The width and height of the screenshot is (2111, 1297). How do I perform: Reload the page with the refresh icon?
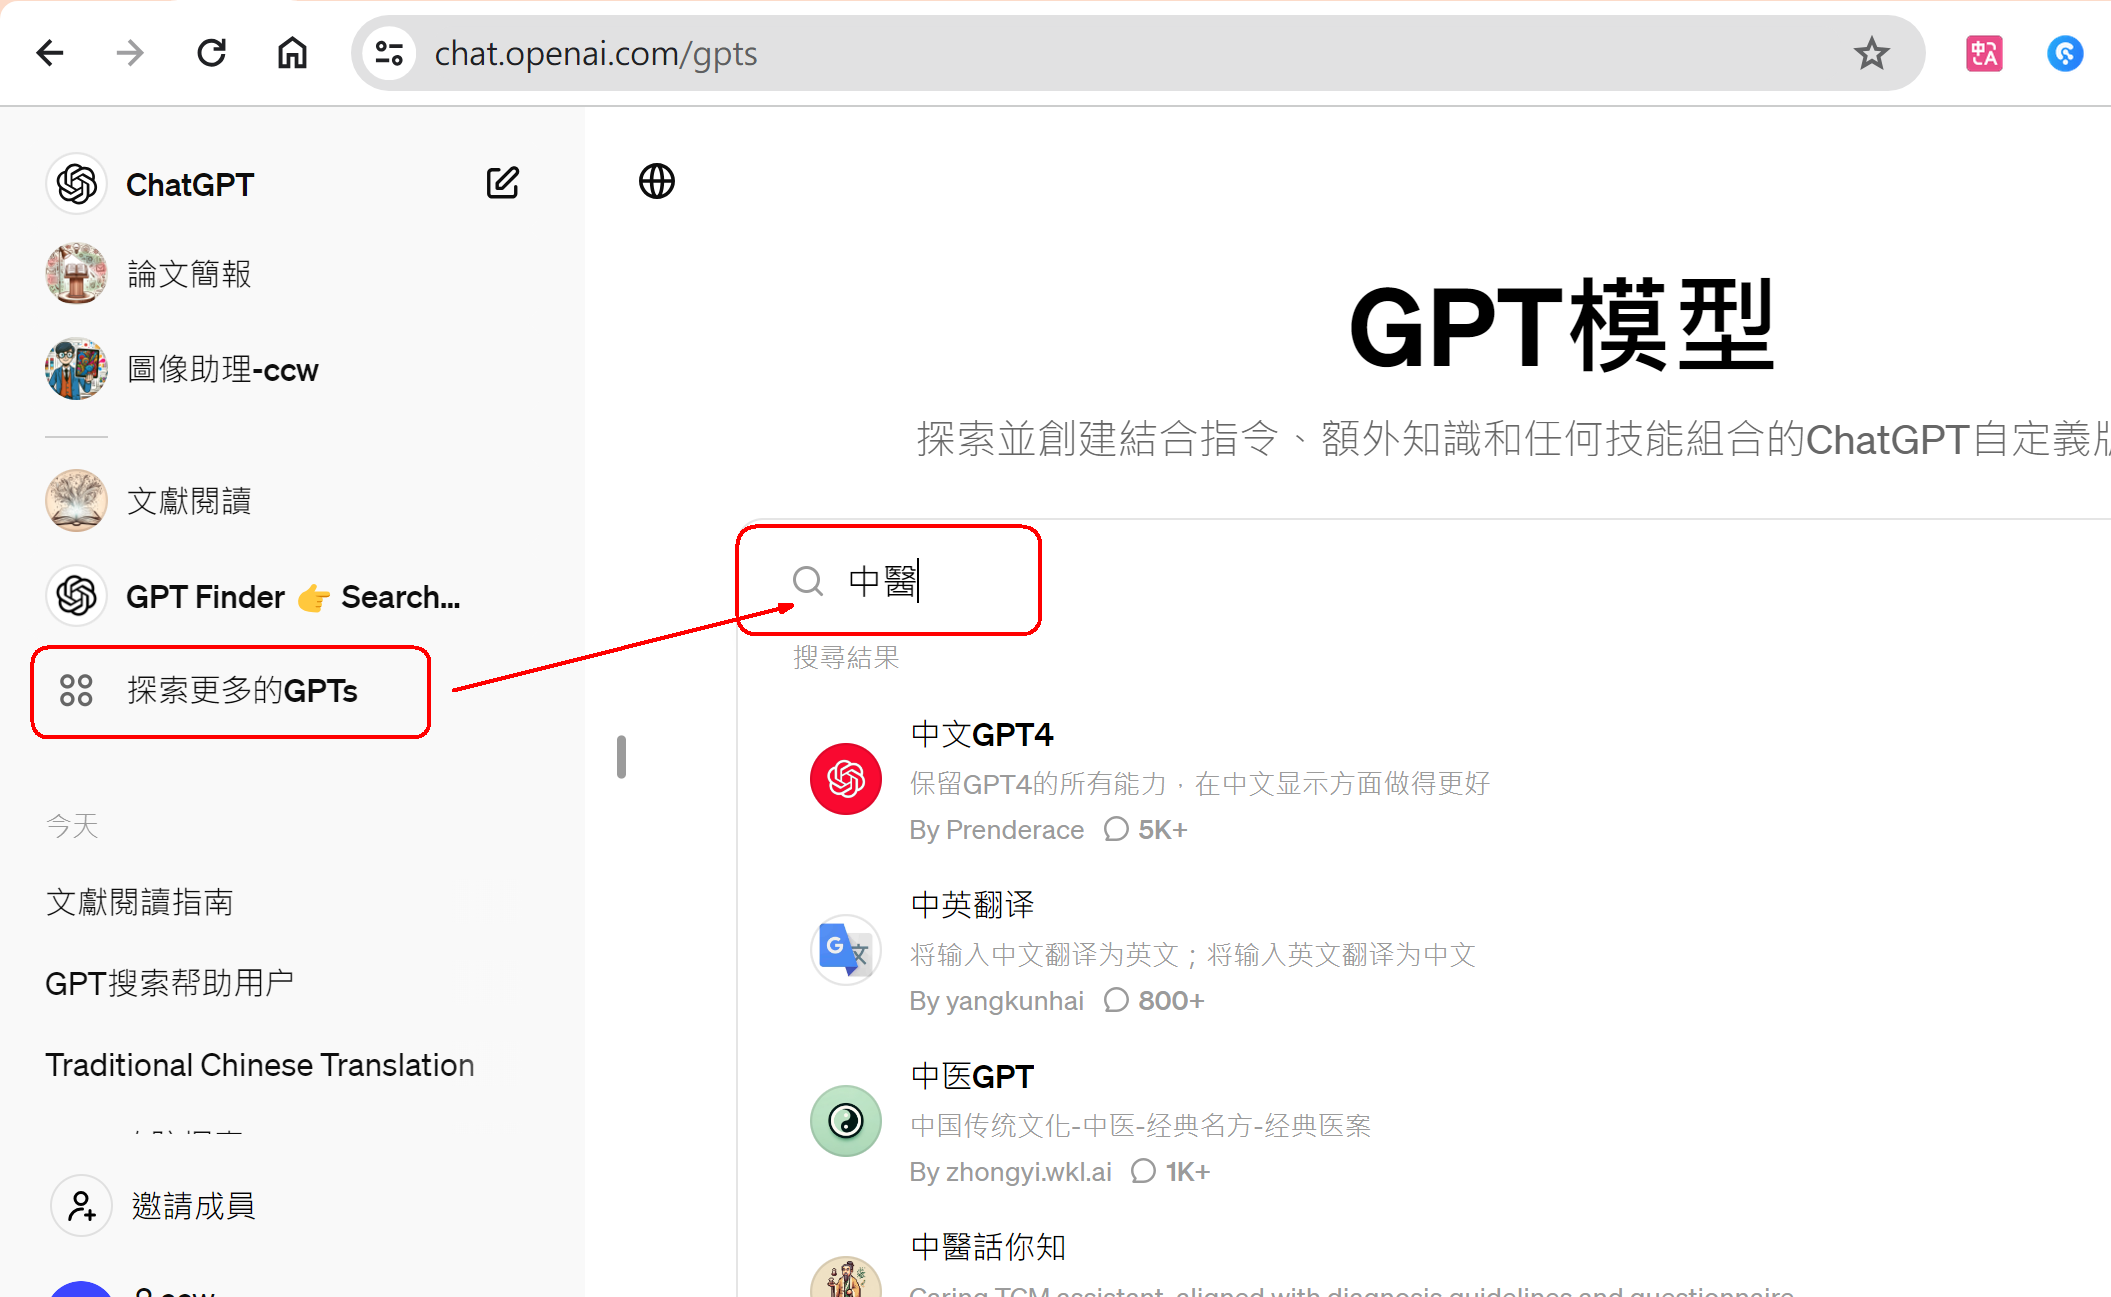pyautogui.click(x=211, y=53)
